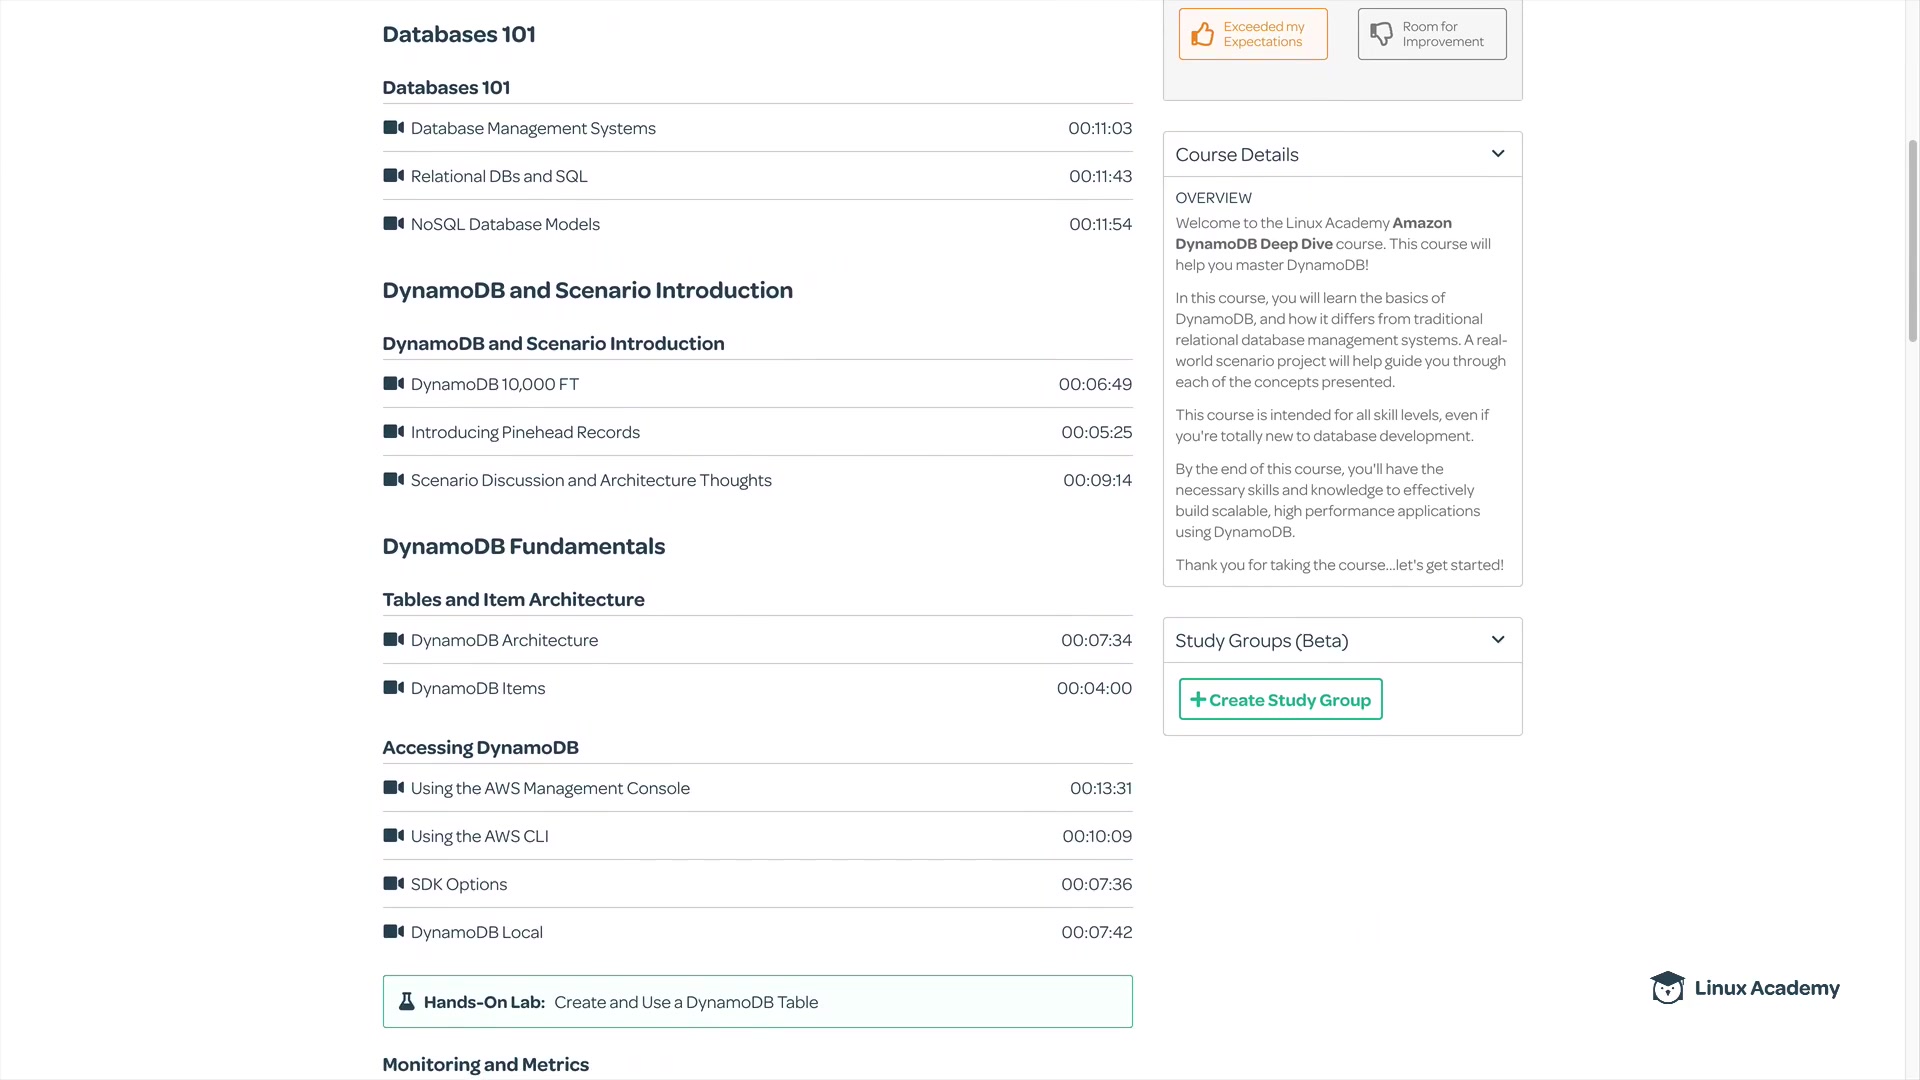
Task: Click video icon beside Introducing Pinehead Records
Action: (x=393, y=432)
